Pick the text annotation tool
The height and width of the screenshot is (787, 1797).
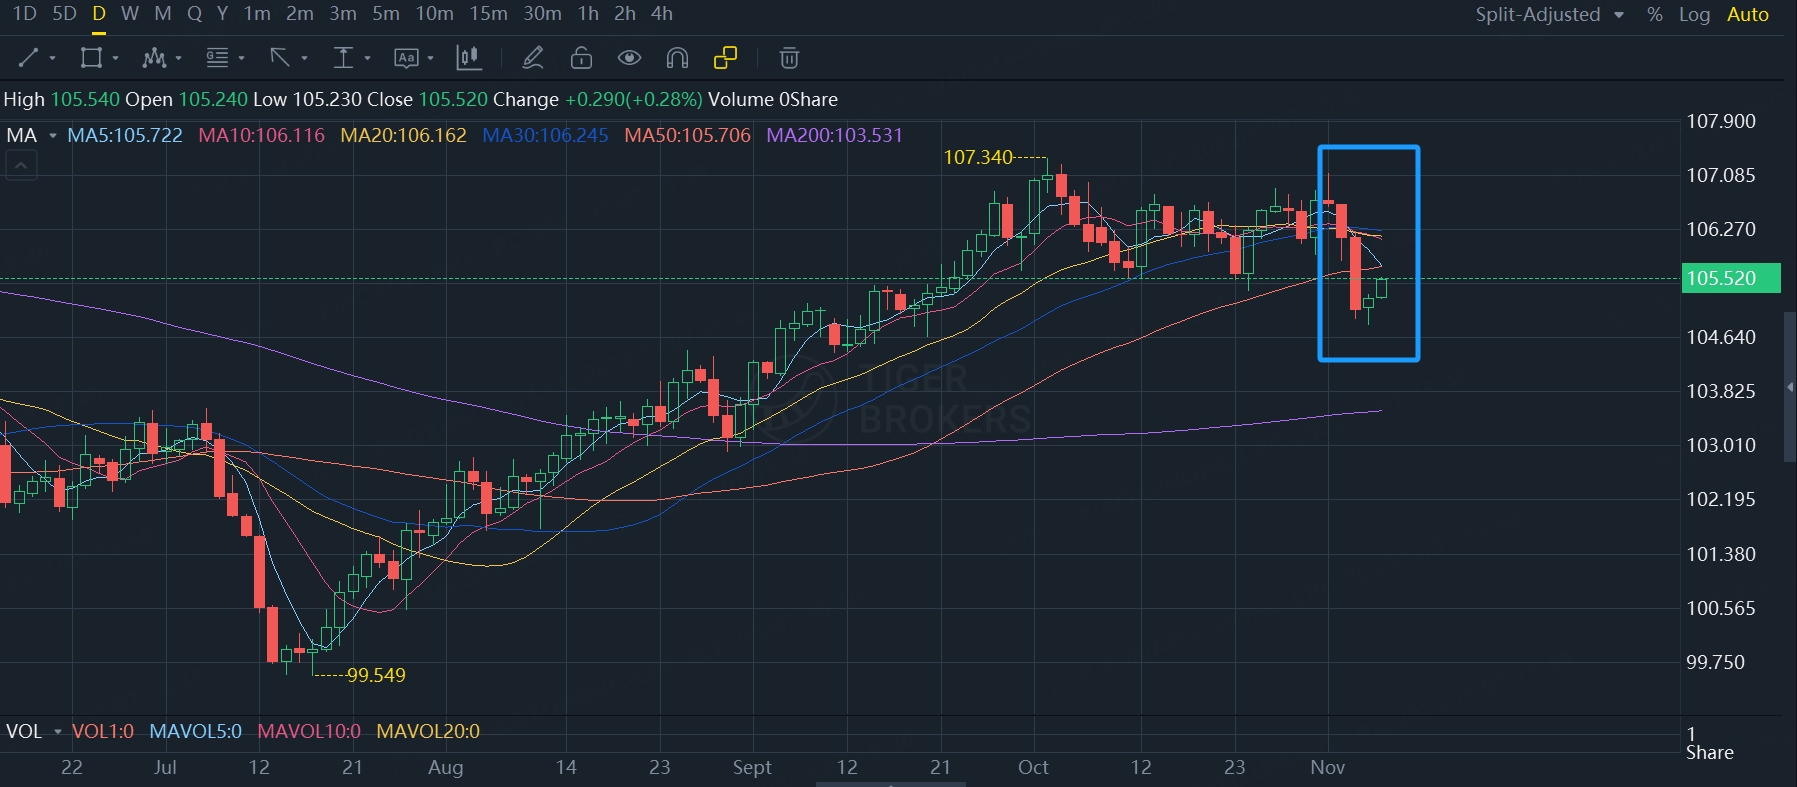(406, 58)
